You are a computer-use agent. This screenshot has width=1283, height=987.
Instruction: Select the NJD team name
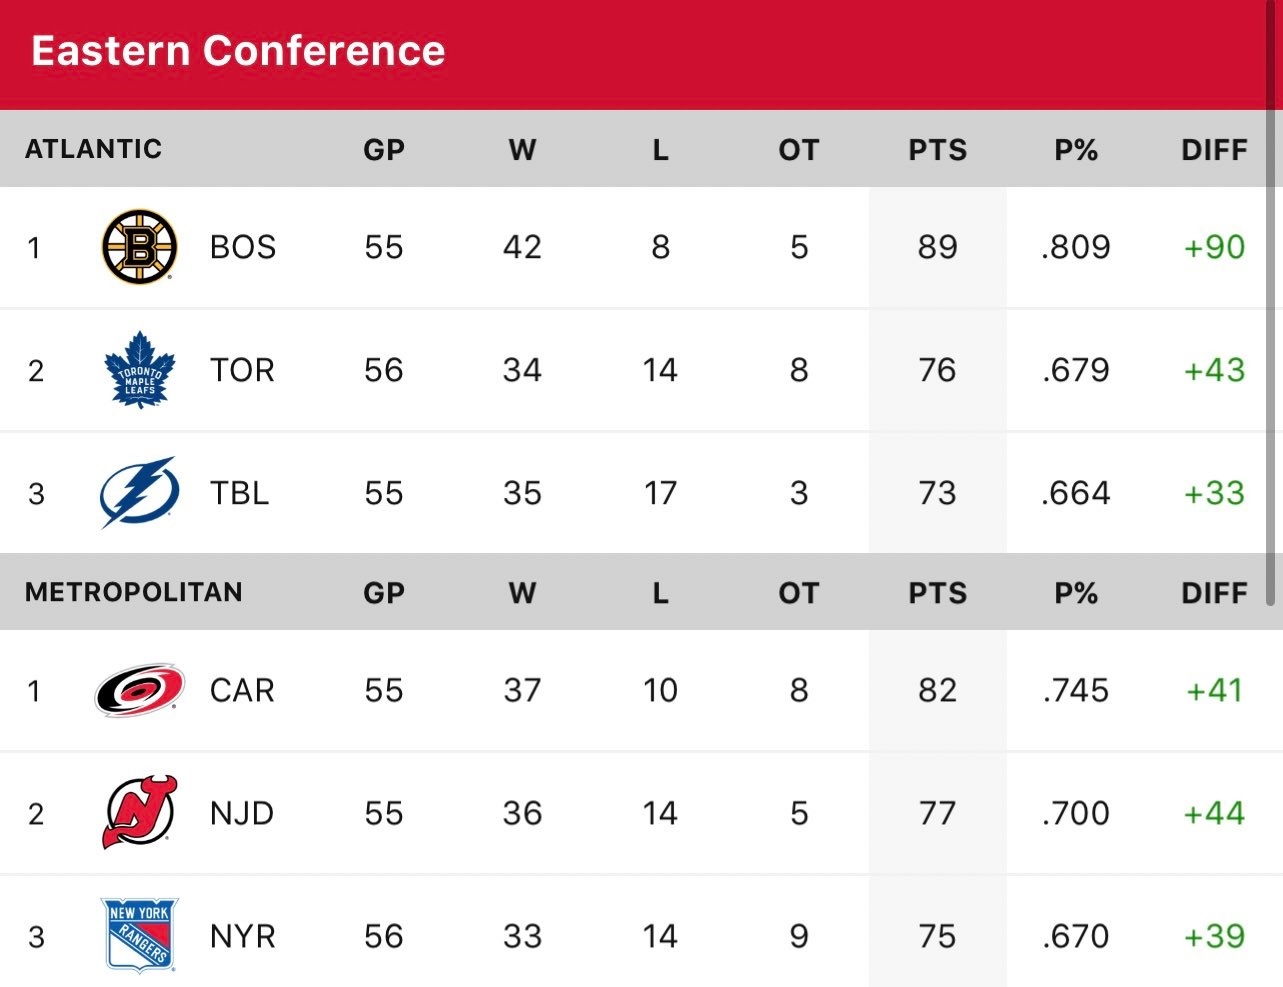242,813
